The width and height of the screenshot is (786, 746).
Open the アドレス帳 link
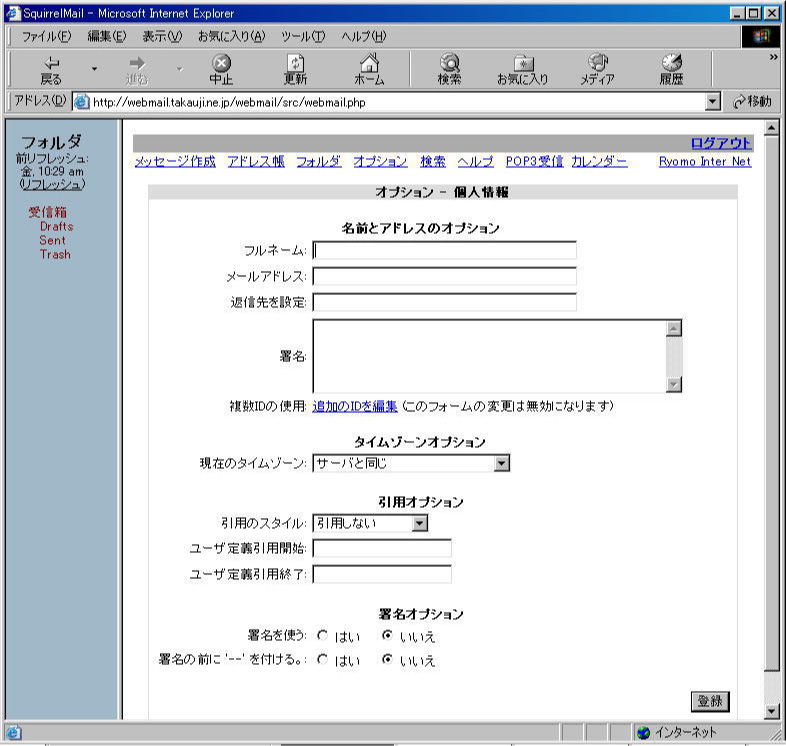(x=256, y=161)
